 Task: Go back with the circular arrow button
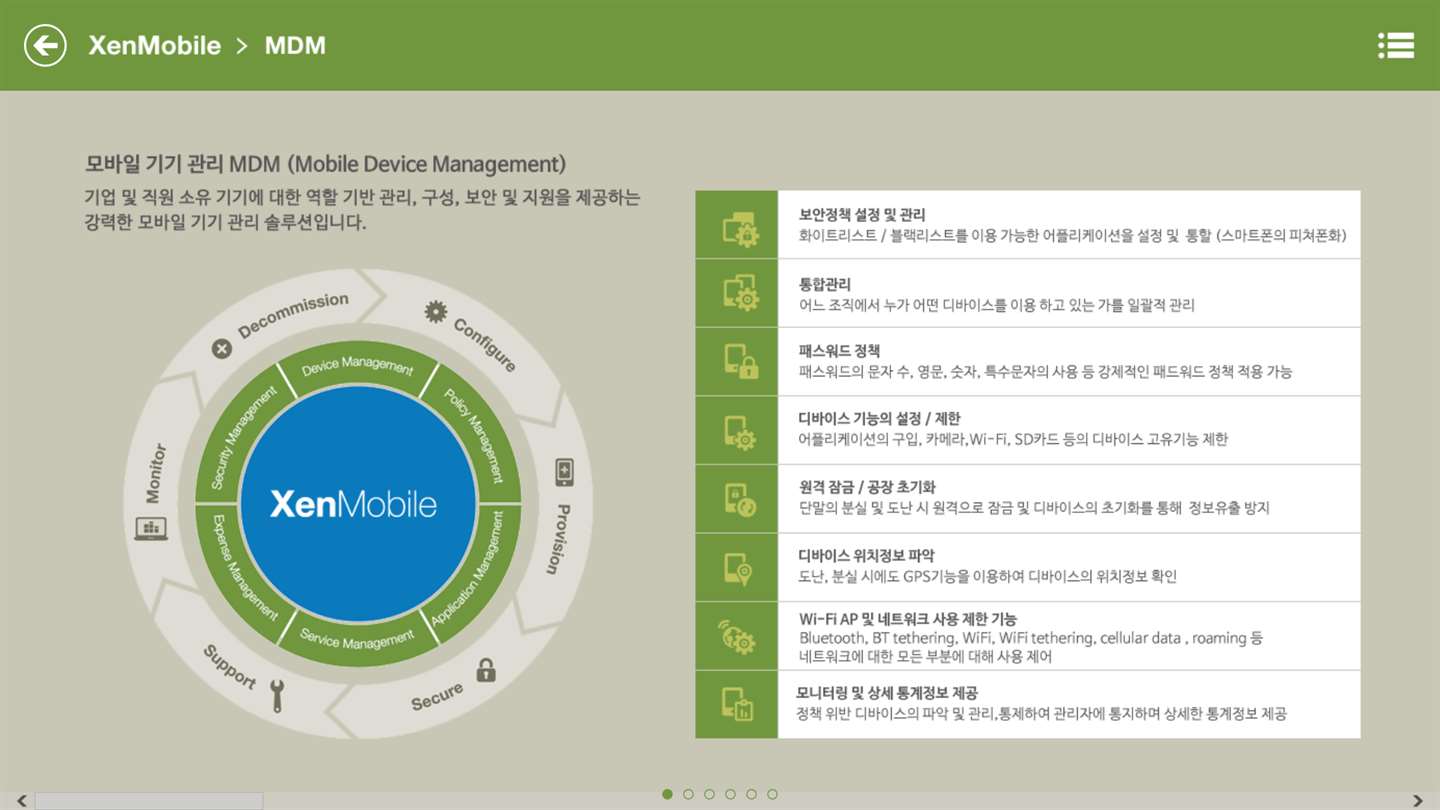45,45
